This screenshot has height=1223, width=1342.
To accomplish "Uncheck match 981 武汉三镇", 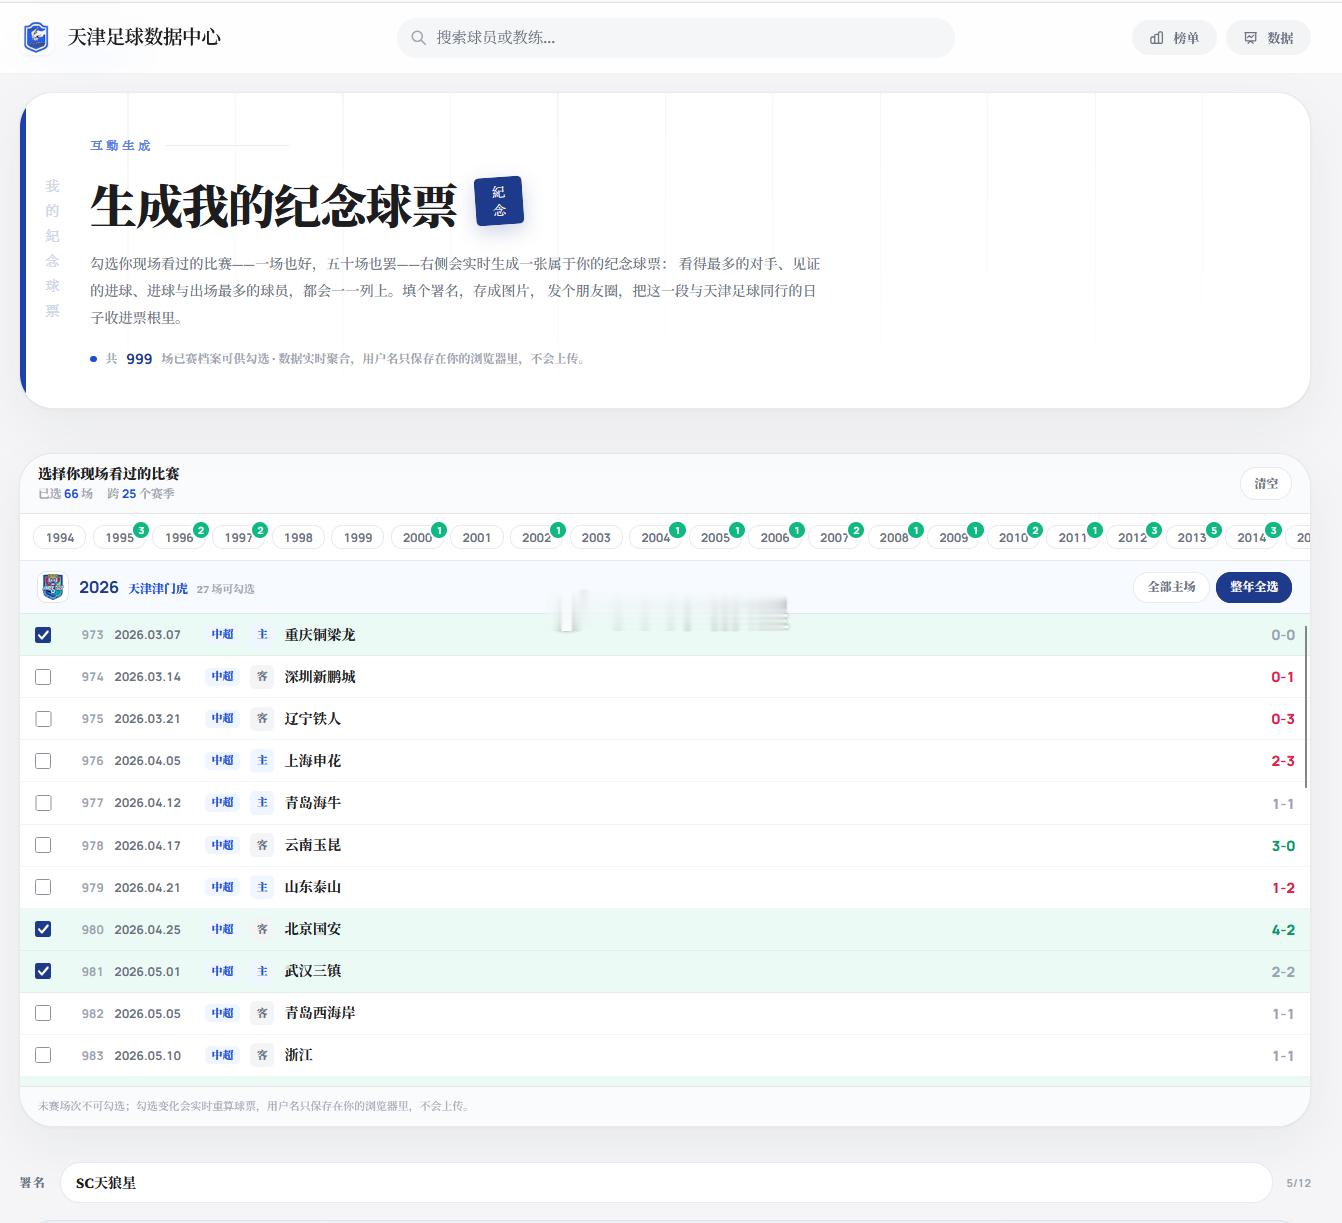I will click(43, 971).
